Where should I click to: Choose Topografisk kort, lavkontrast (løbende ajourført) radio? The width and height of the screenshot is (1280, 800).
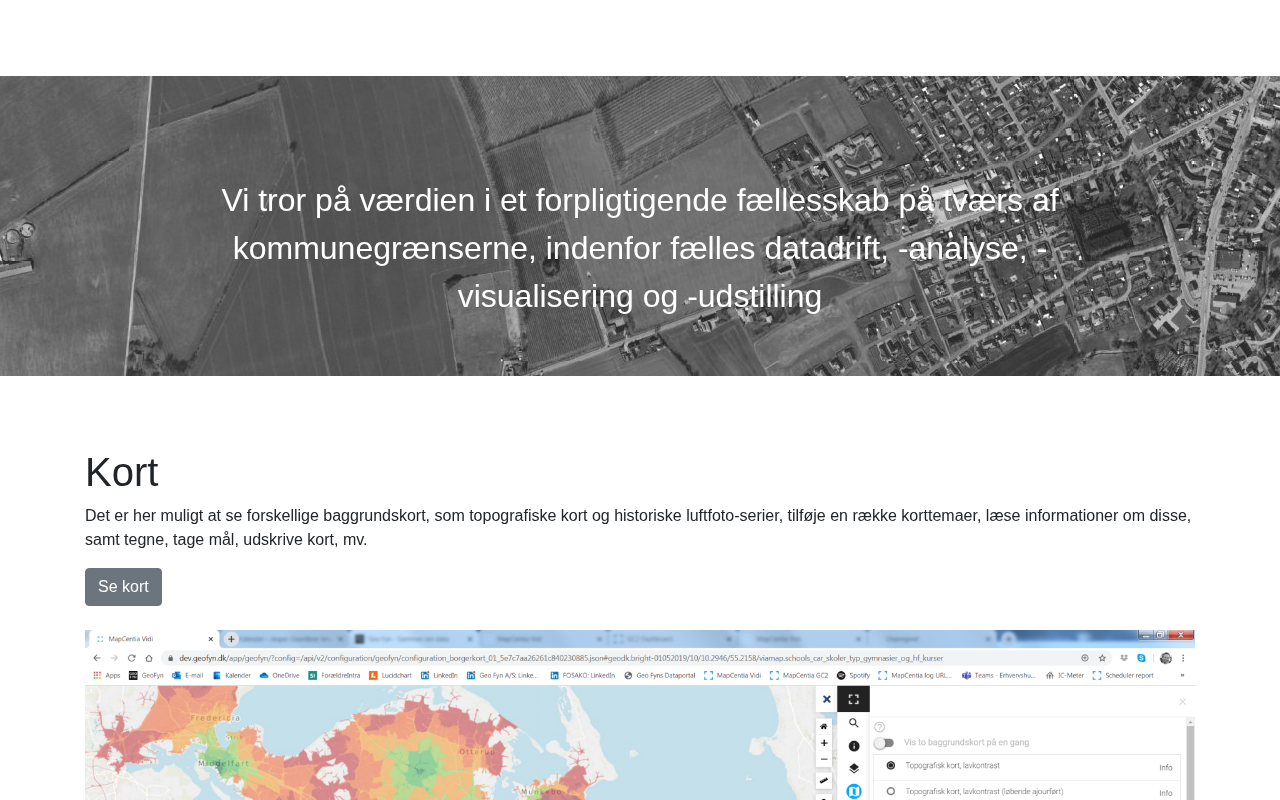pos(890,791)
